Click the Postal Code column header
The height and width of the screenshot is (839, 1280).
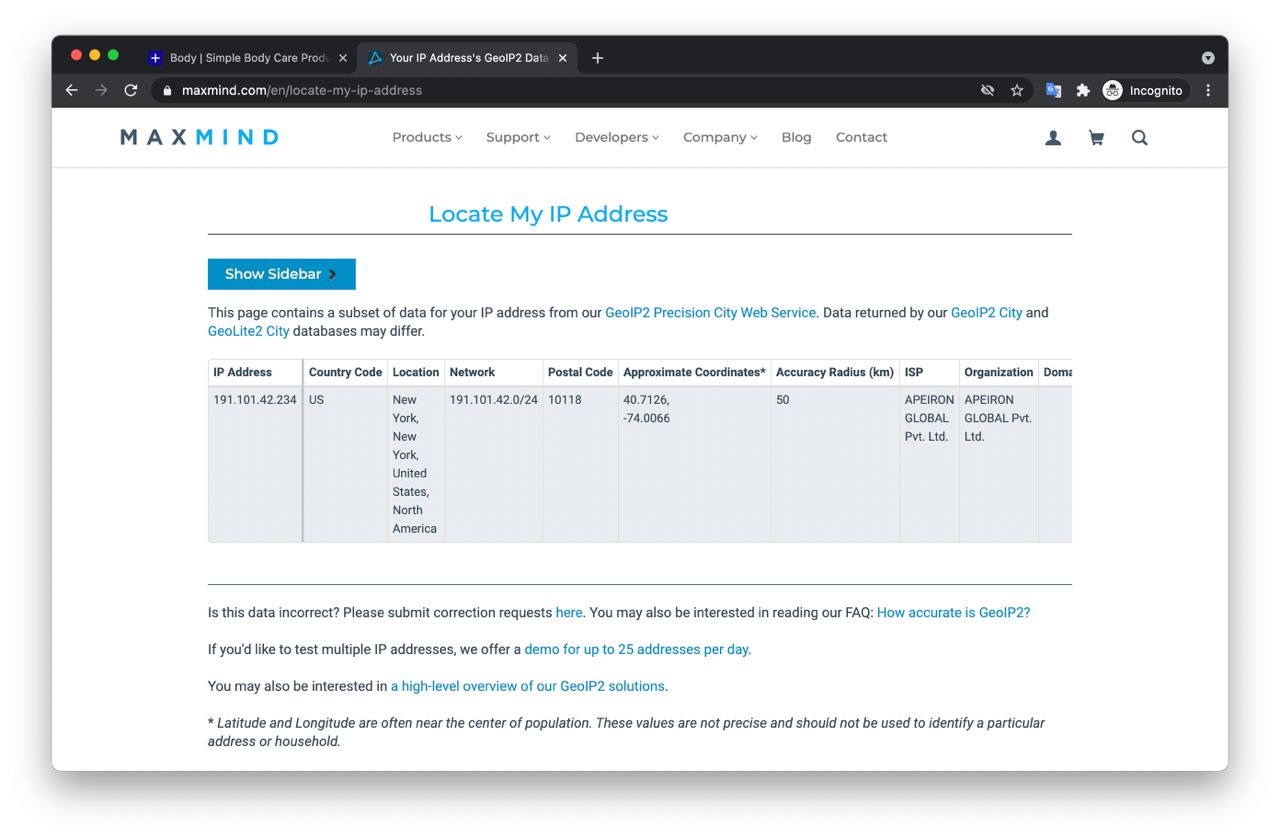pos(580,372)
